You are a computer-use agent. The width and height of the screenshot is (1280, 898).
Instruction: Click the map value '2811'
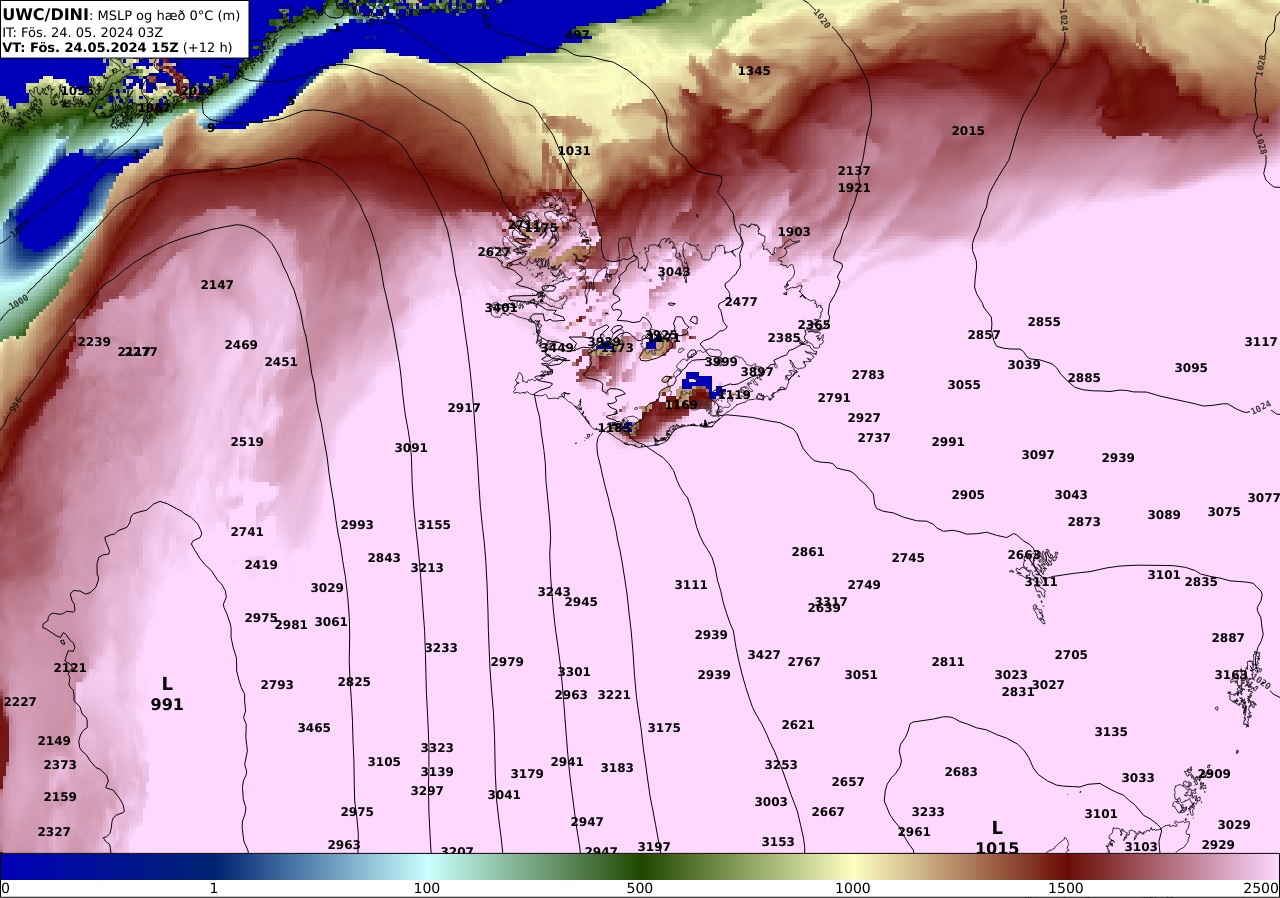[948, 662]
